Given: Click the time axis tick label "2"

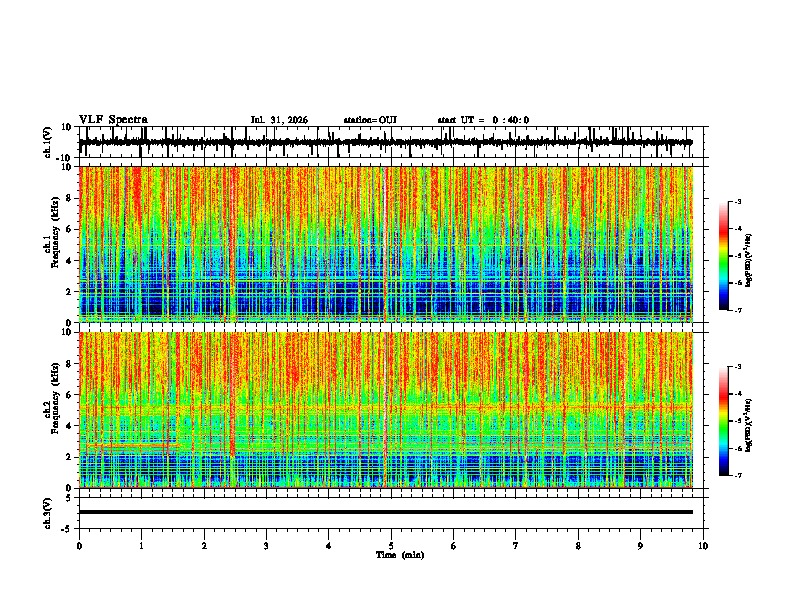Looking at the screenshot, I should click(204, 546).
